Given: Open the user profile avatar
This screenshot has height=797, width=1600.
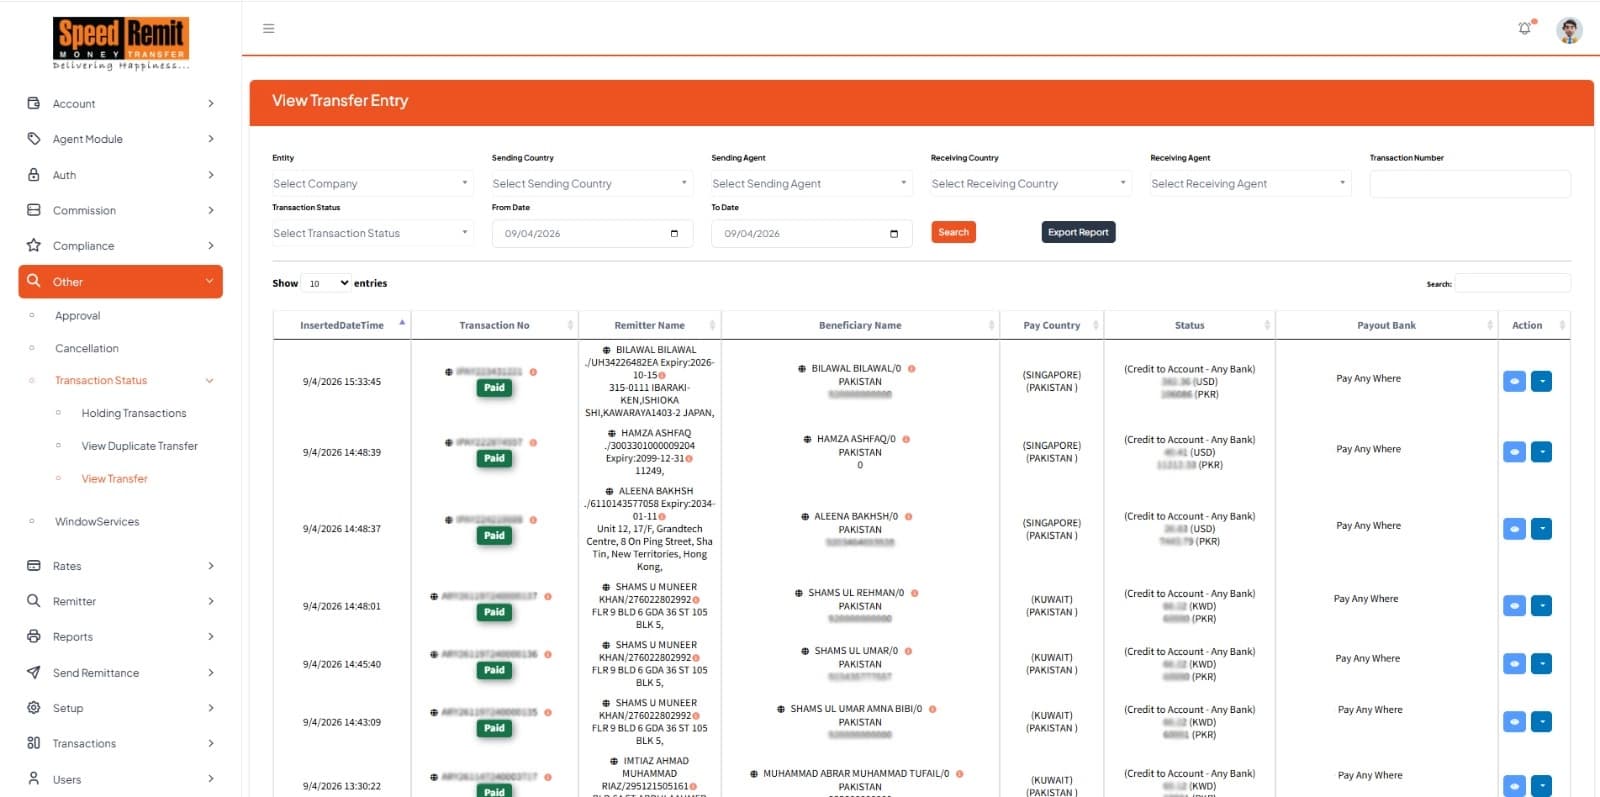Looking at the screenshot, I should [x=1569, y=30].
